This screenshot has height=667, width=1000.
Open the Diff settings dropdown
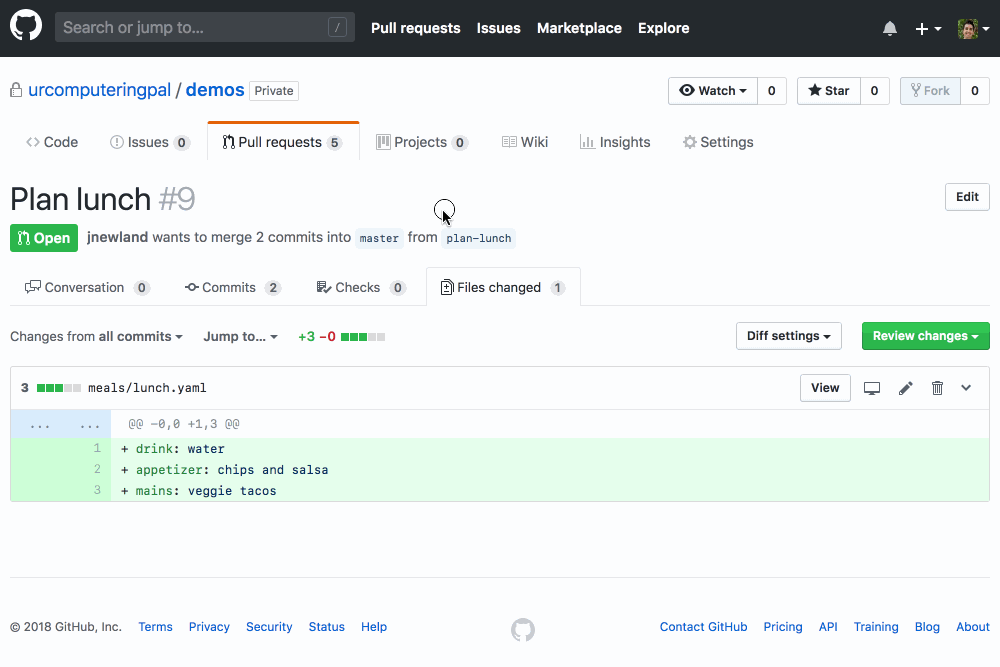[x=788, y=336]
